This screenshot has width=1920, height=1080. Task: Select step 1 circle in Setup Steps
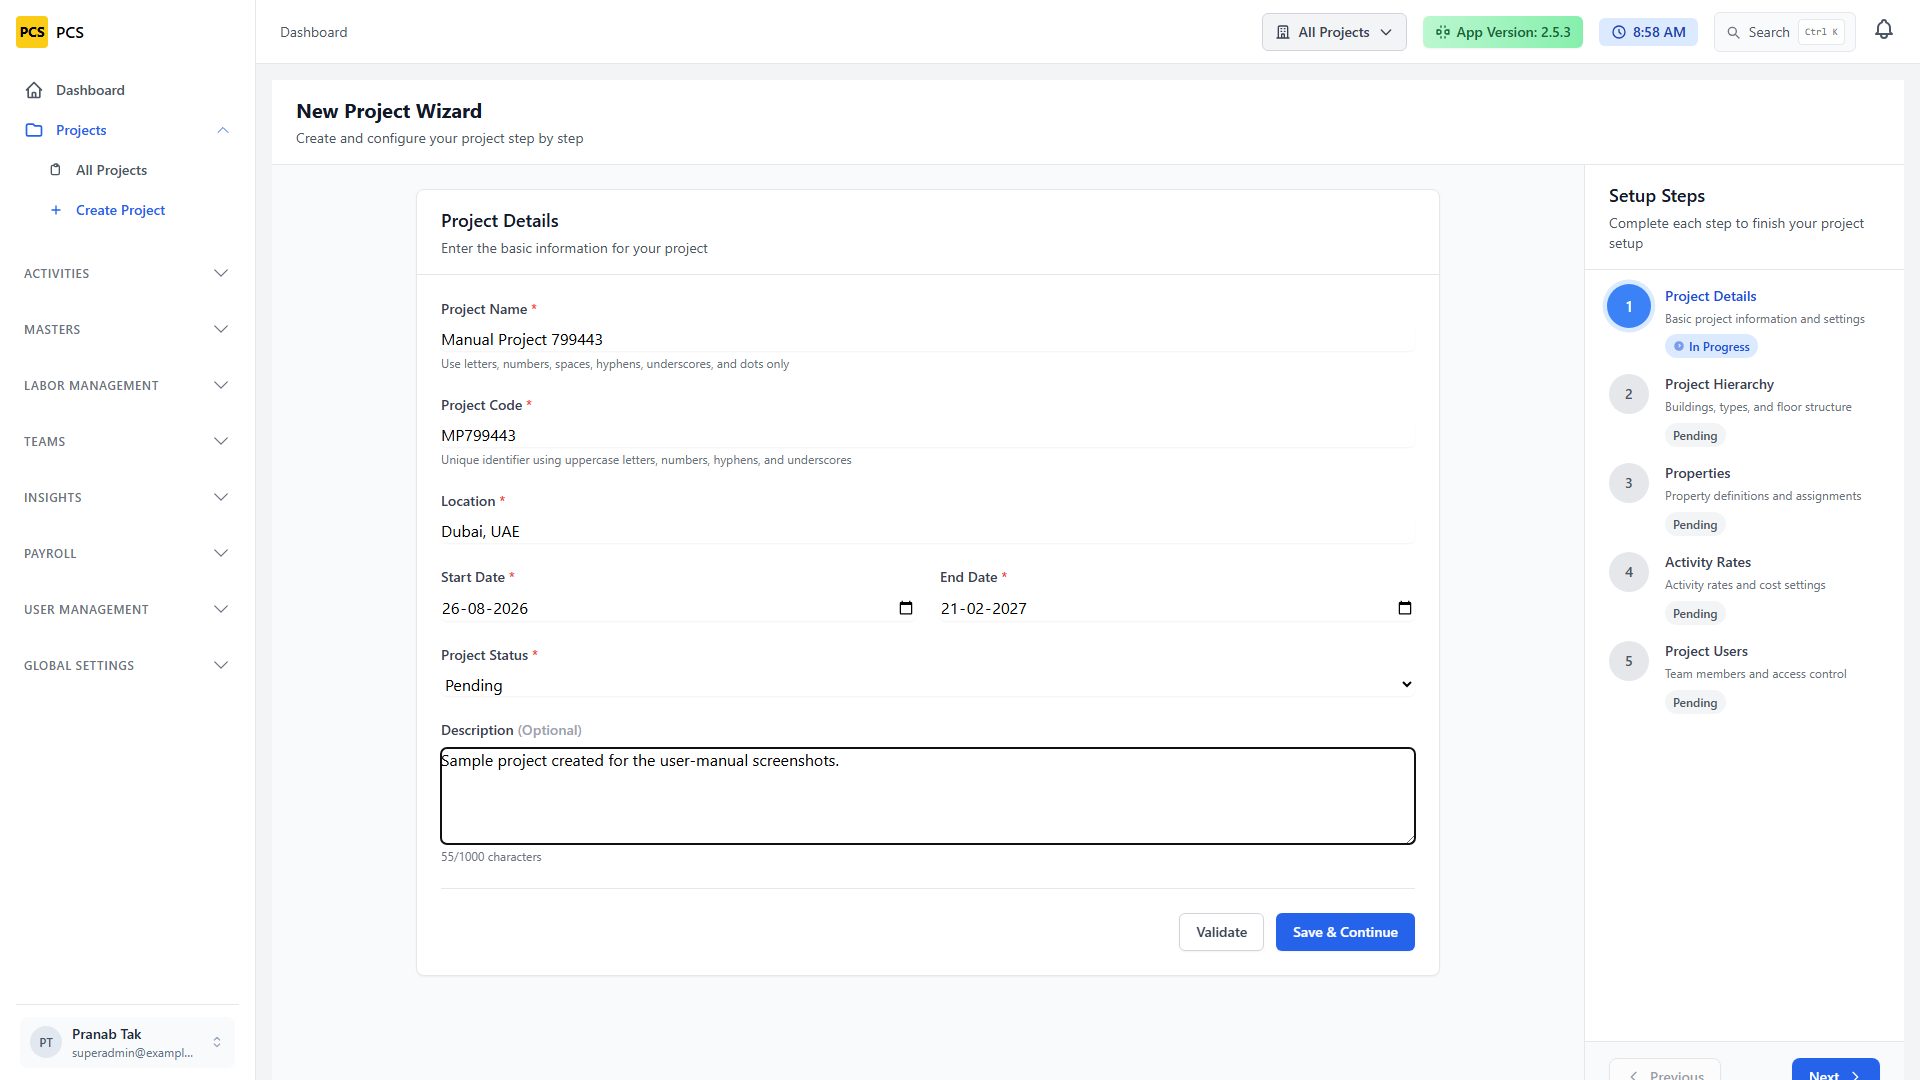1629,306
